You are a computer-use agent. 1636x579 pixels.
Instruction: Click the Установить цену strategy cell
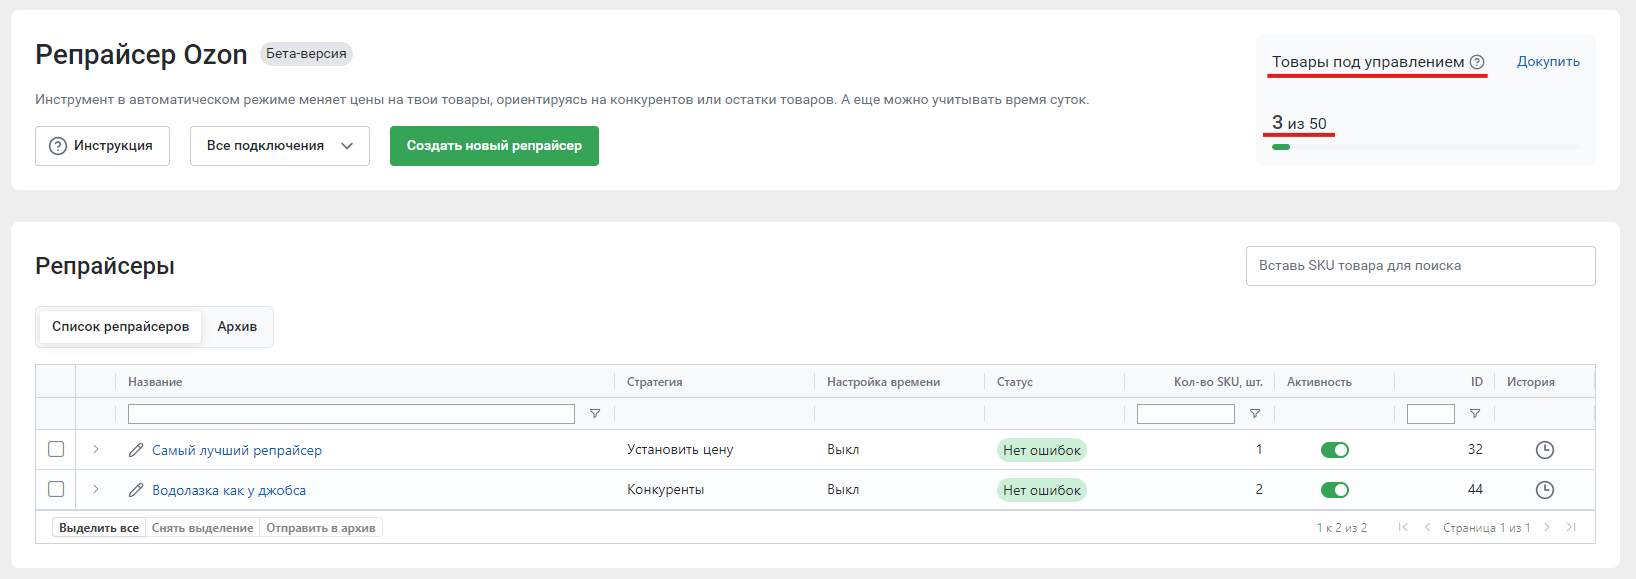click(680, 449)
